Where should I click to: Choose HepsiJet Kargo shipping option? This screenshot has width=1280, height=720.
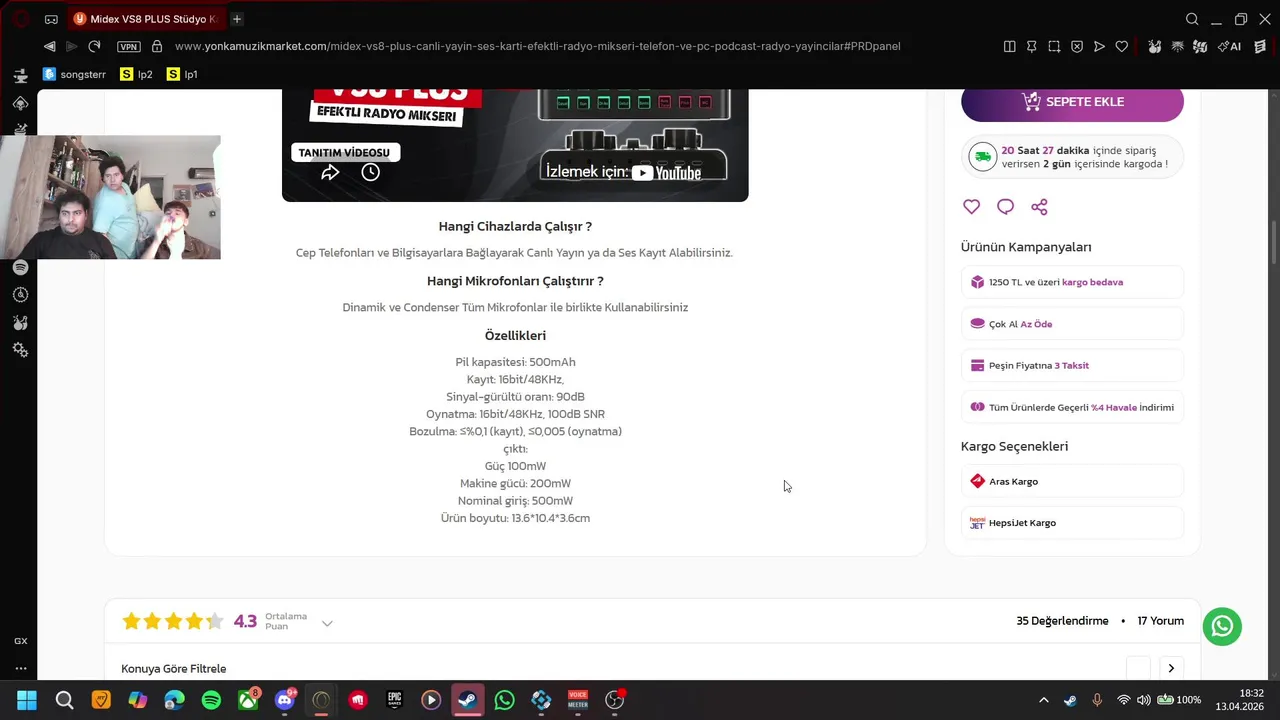(1072, 523)
